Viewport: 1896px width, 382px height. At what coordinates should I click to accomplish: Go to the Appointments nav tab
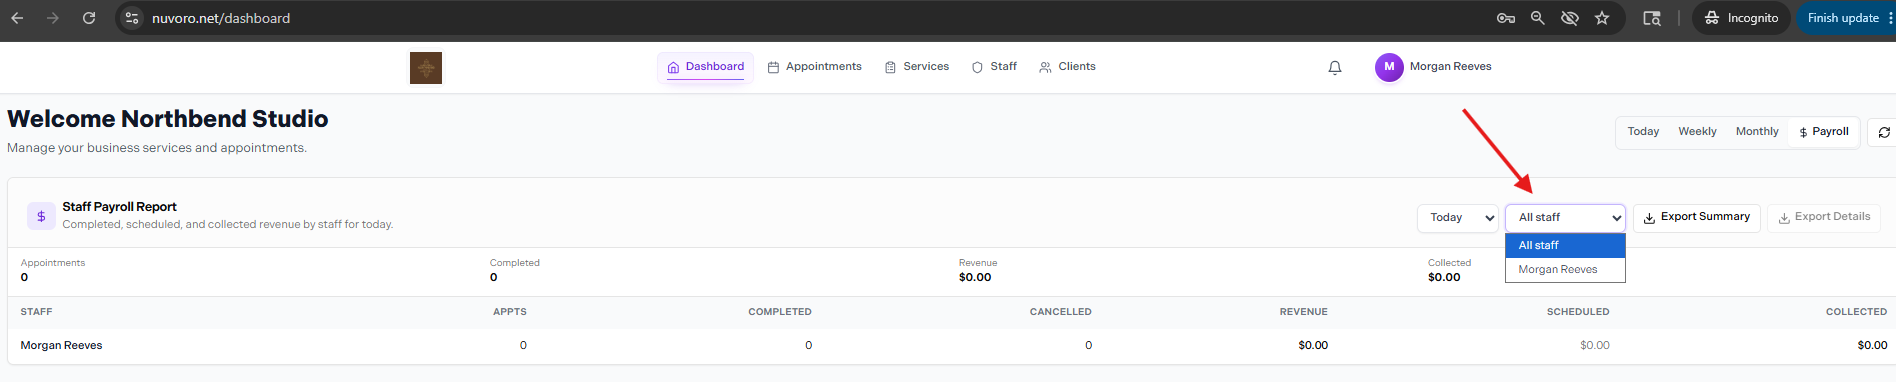[814, 67]
